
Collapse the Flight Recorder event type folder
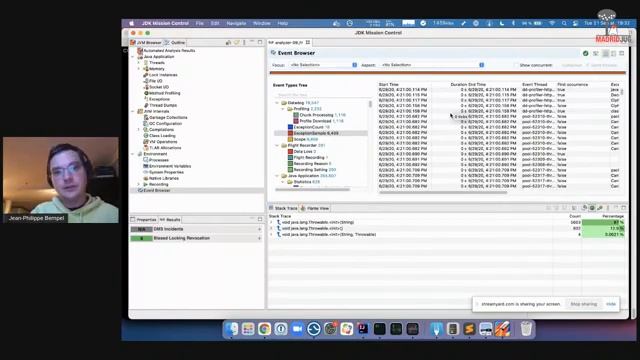coord(277,145)
